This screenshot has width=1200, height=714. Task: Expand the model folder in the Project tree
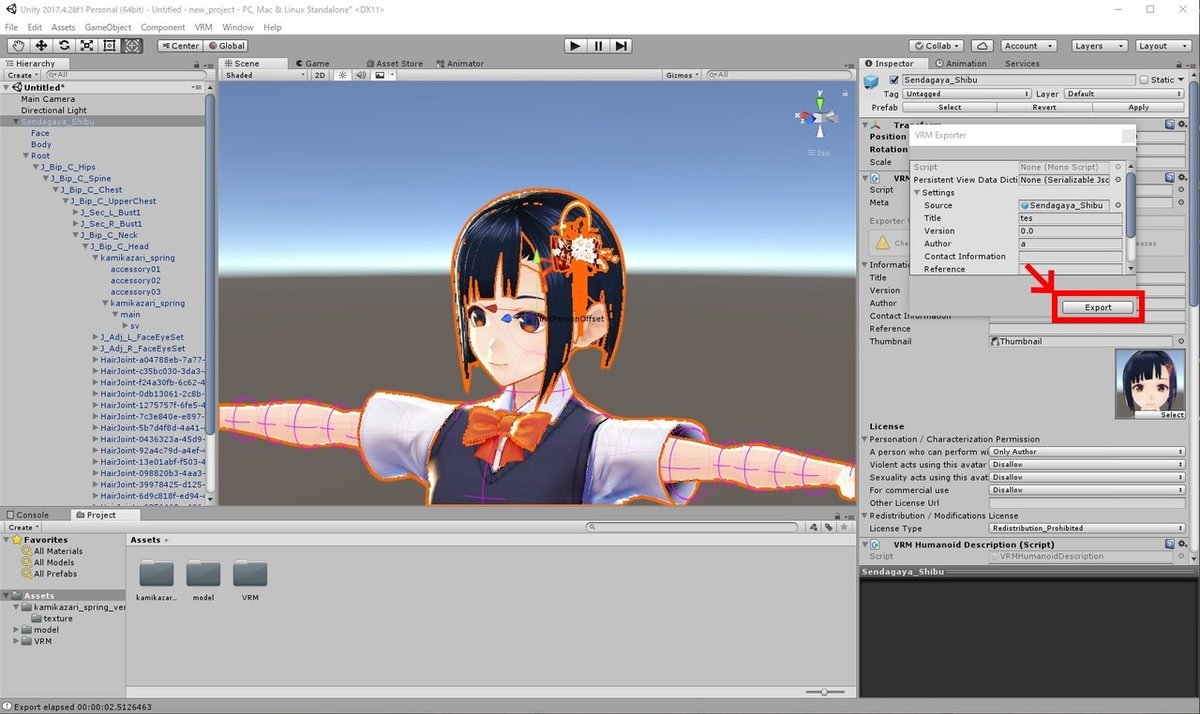tap(17, 630)
